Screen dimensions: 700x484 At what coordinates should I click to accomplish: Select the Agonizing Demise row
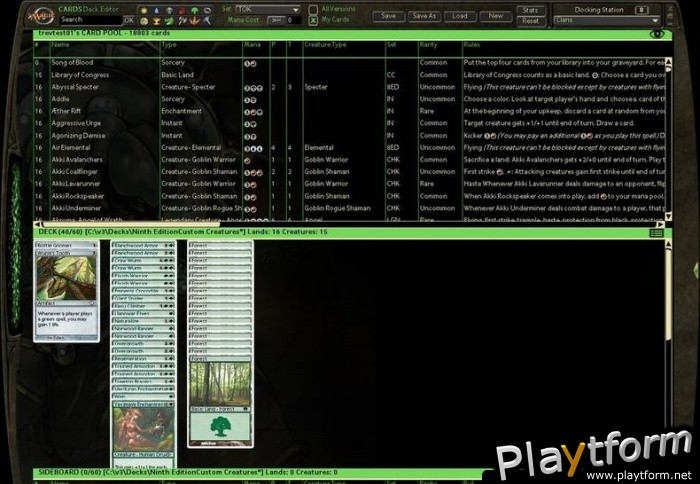[x=350, y=136]
